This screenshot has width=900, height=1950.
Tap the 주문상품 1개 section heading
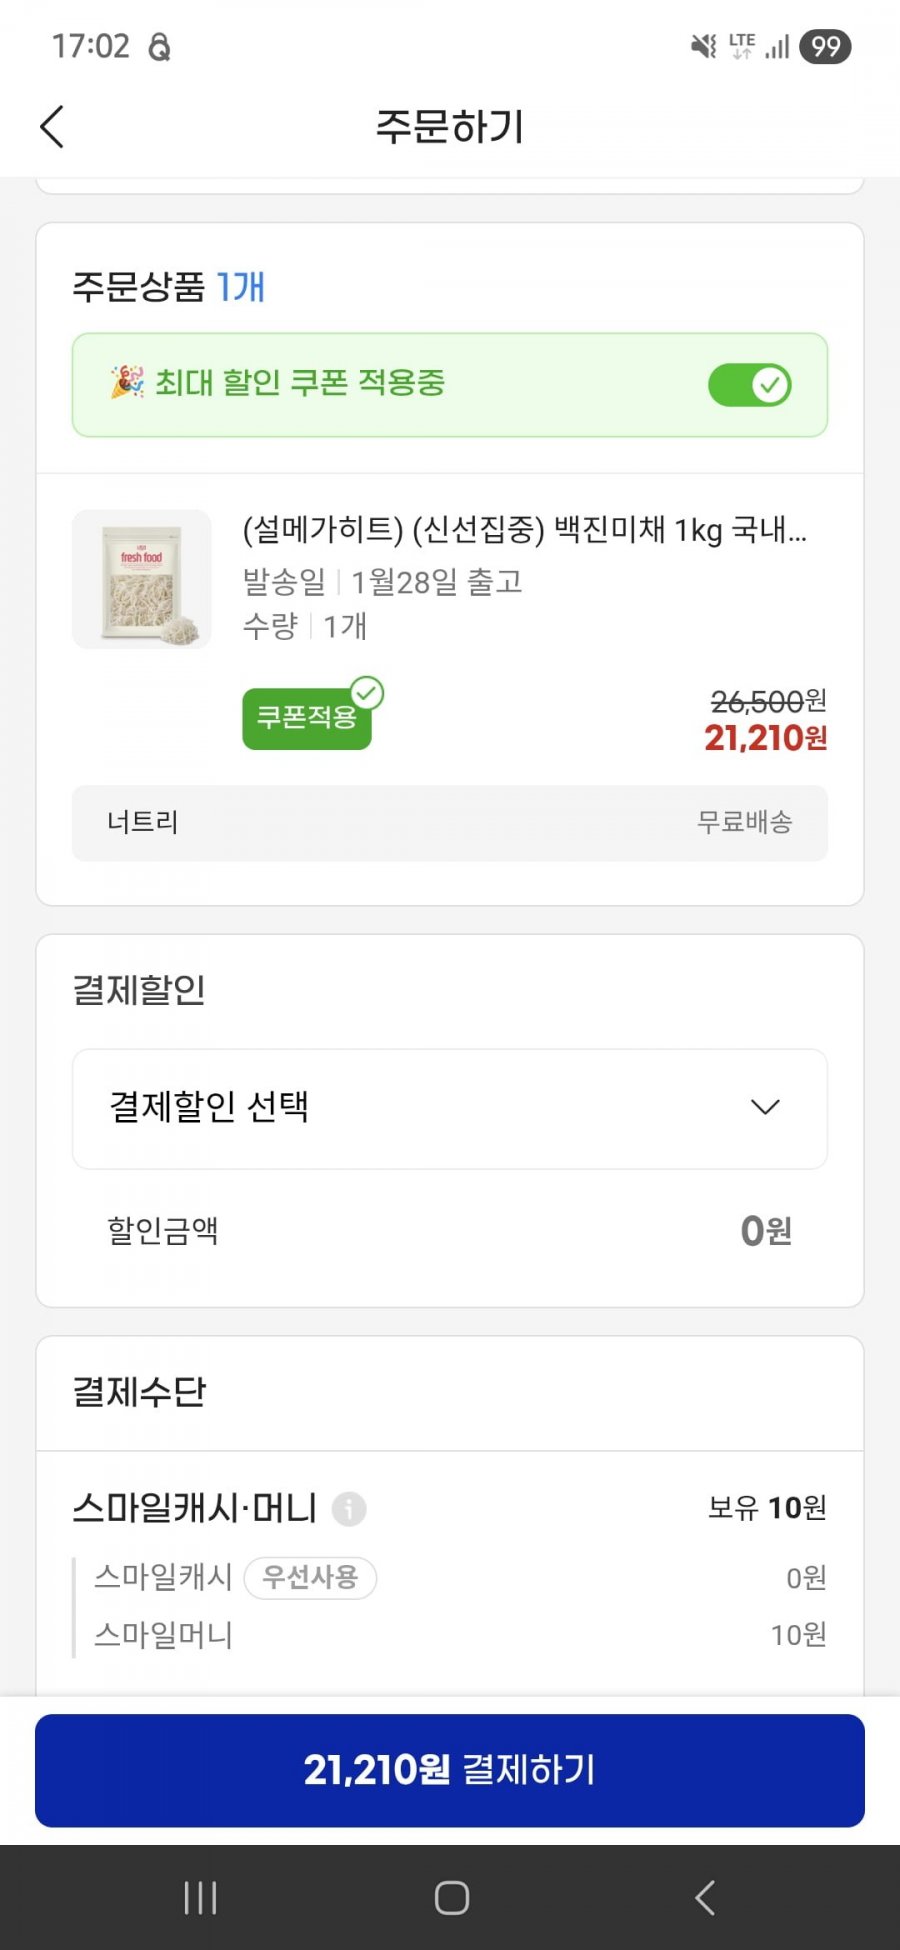coord(168,287)
